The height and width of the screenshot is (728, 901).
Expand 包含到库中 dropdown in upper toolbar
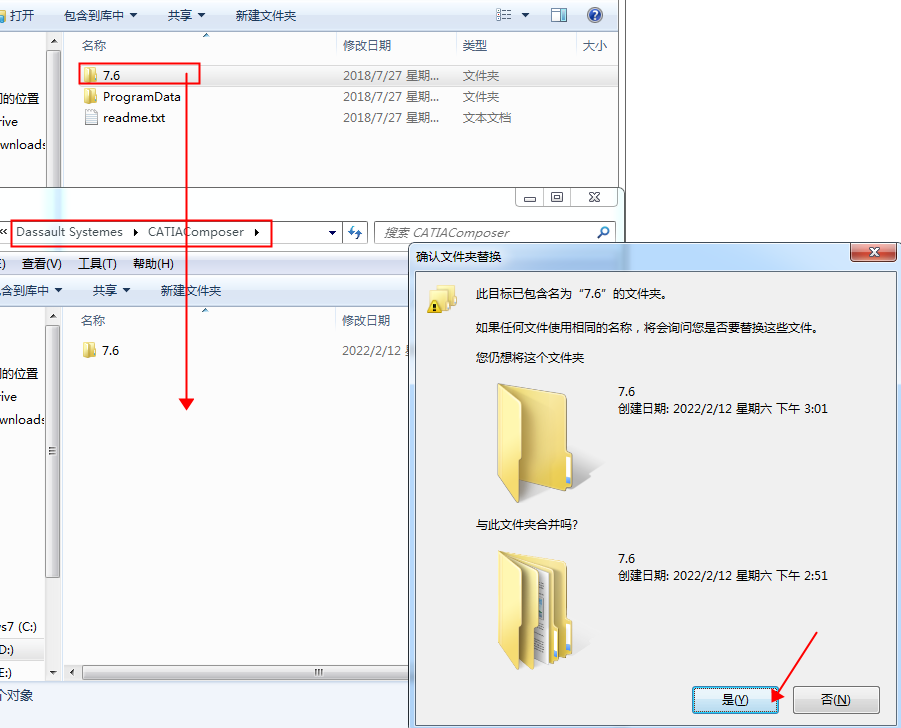click(101, 16)
